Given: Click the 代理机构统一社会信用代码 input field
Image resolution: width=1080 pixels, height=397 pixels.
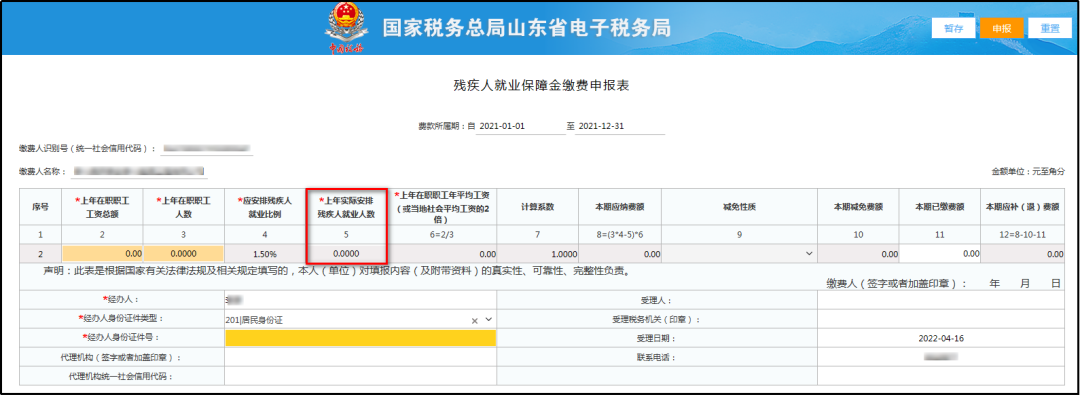Looking at the screenshot, I should point(360,376).
